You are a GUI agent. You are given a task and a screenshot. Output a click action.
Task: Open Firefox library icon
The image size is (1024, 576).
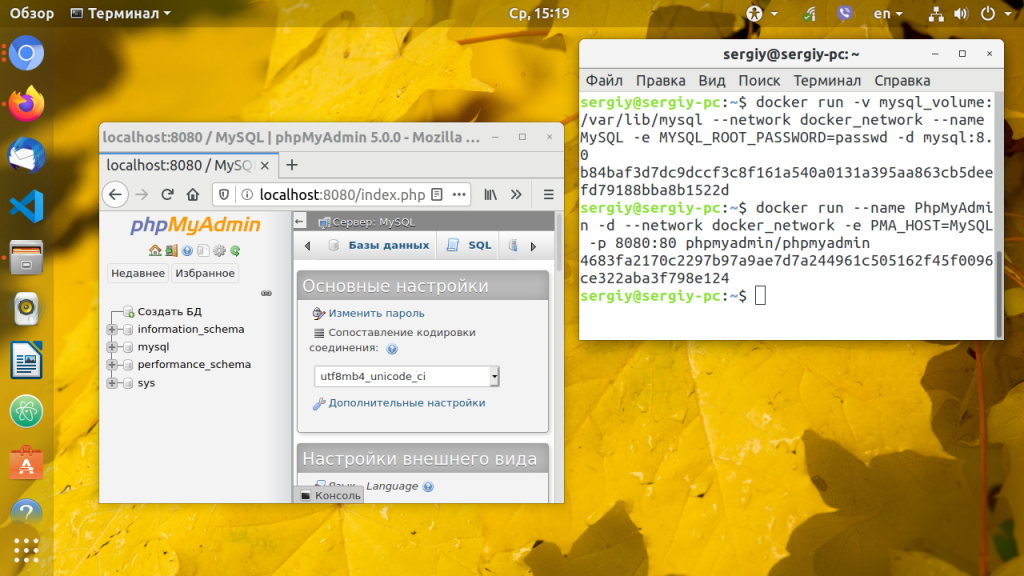[x=490, y=195]
